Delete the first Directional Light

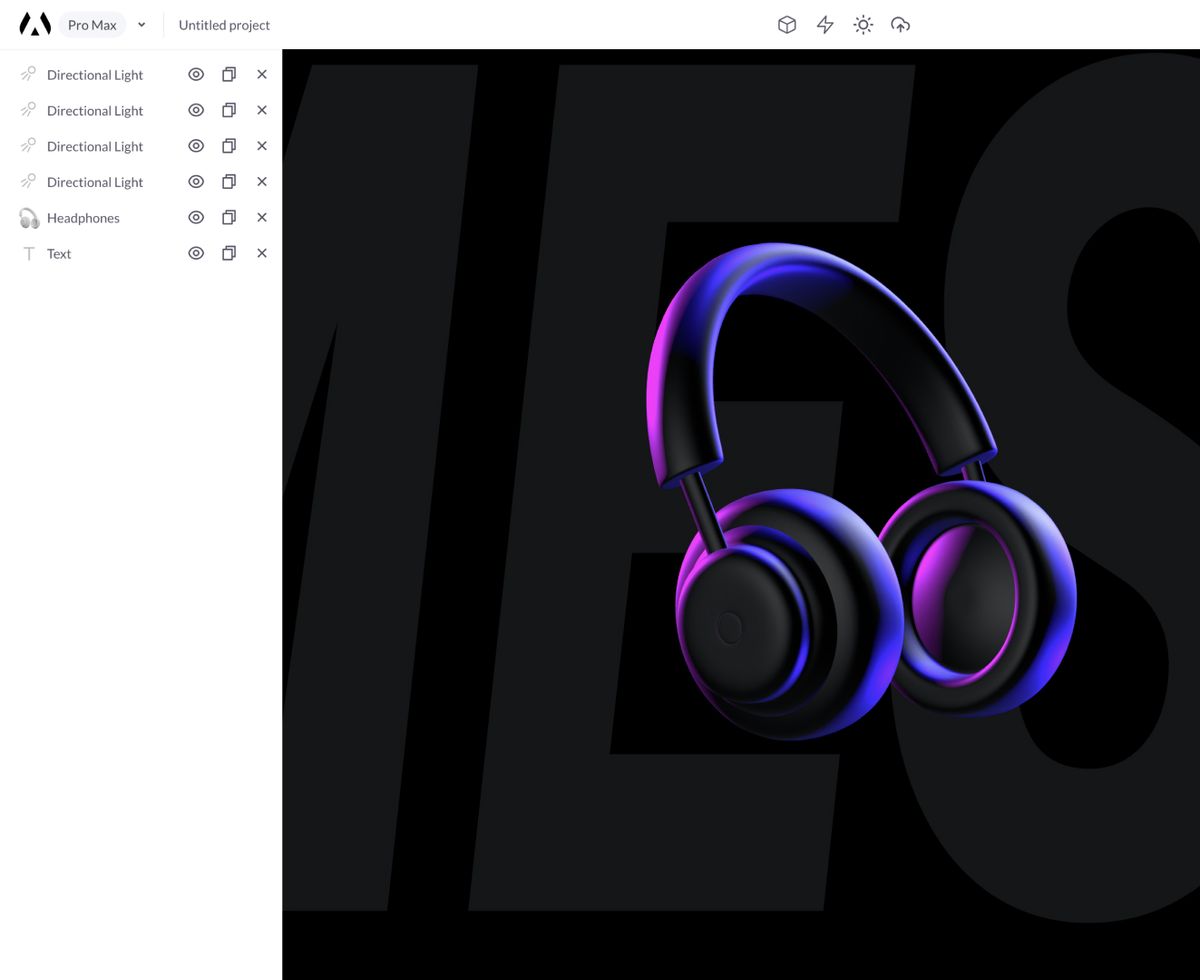(262, 74)
